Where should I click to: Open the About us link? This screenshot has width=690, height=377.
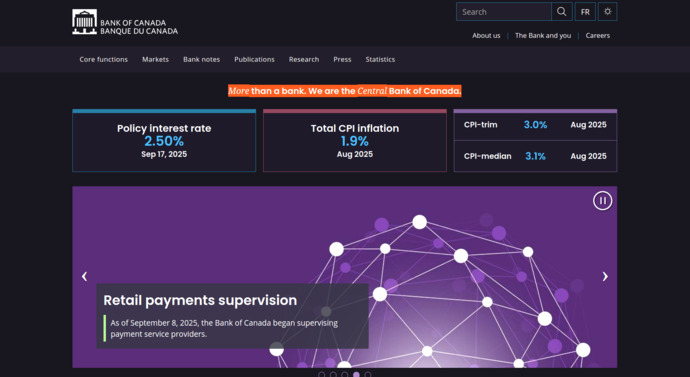[486, 36]
